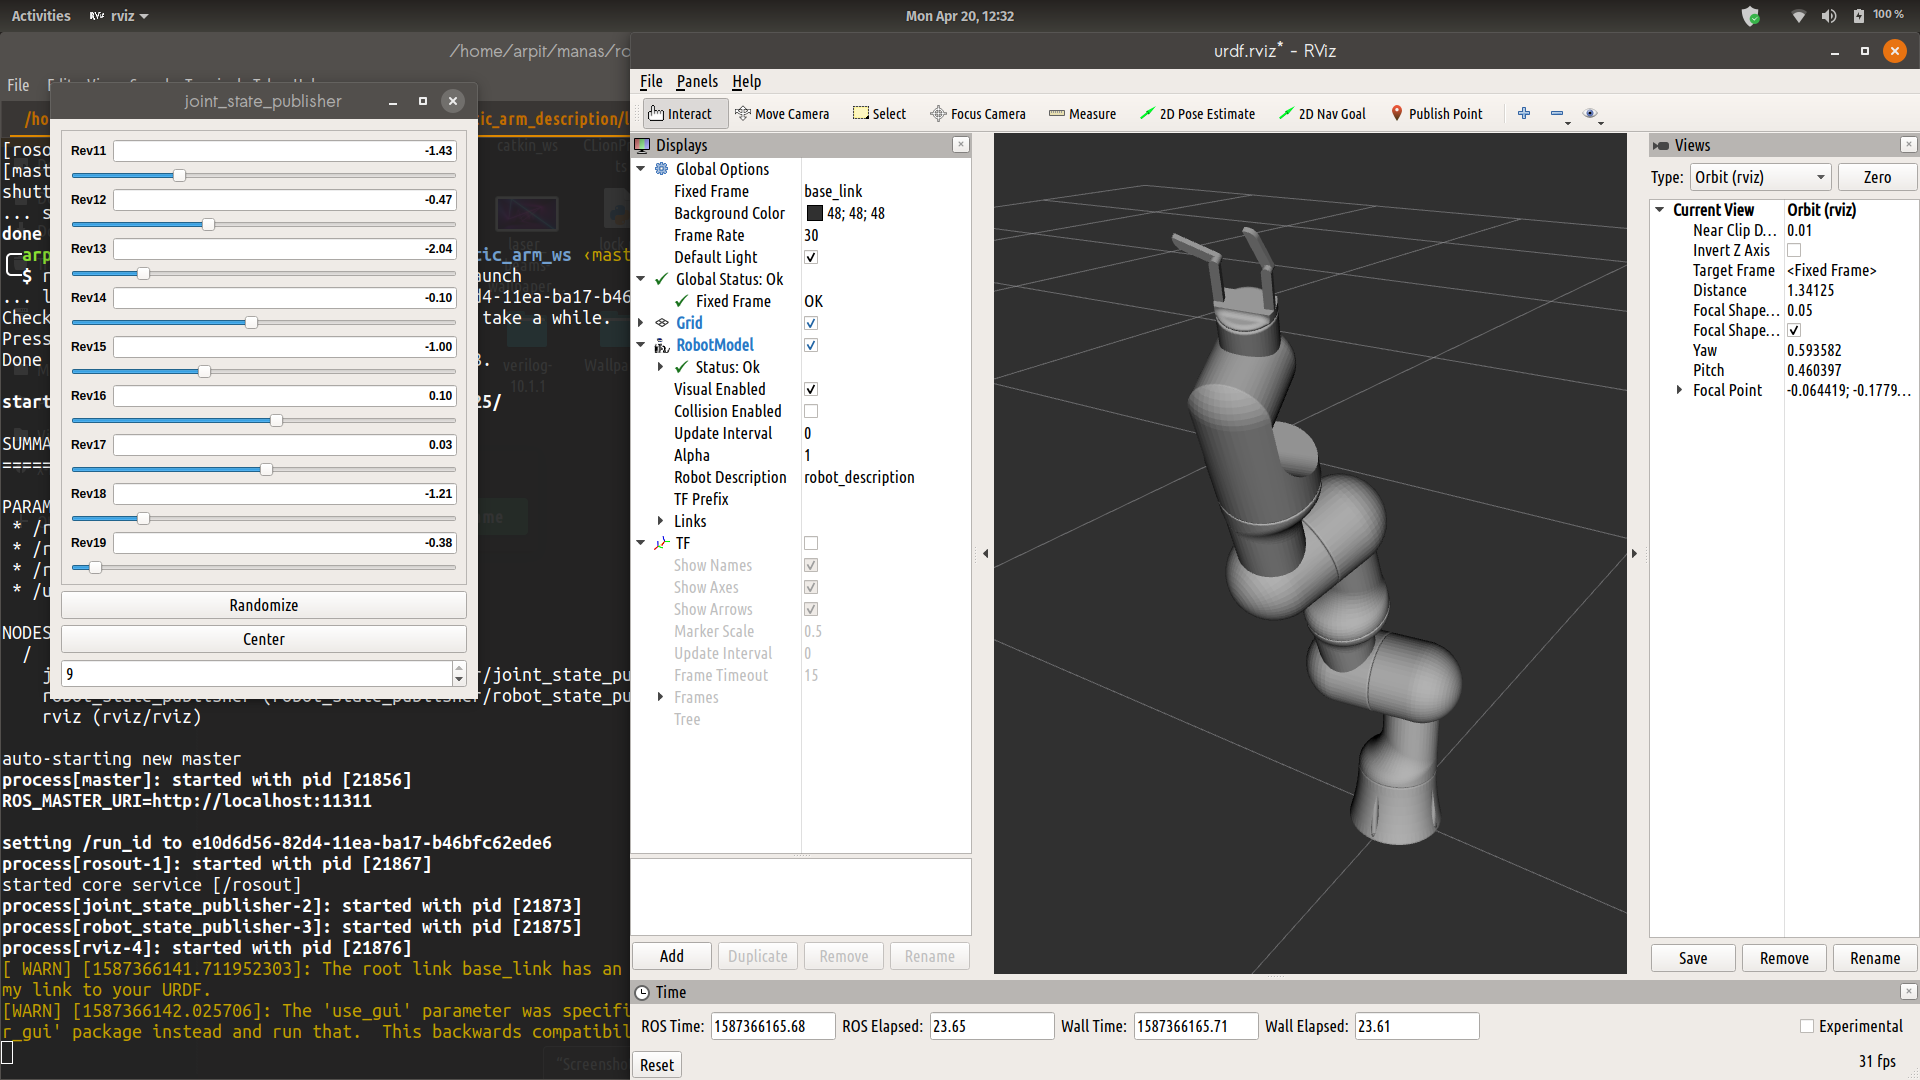
Task: Pick the Measure tool
Action: (1082, 114)
